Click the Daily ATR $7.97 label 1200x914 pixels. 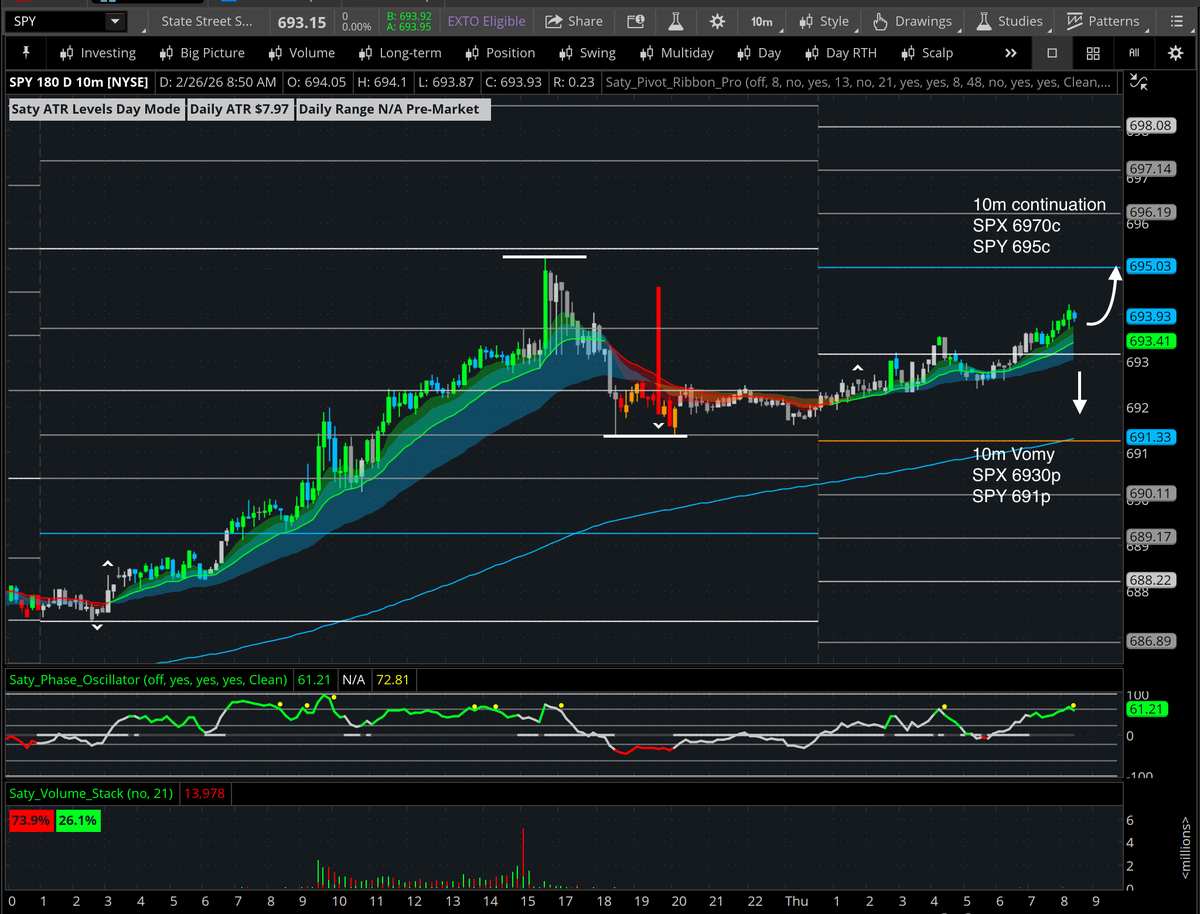tap(240, 109)
